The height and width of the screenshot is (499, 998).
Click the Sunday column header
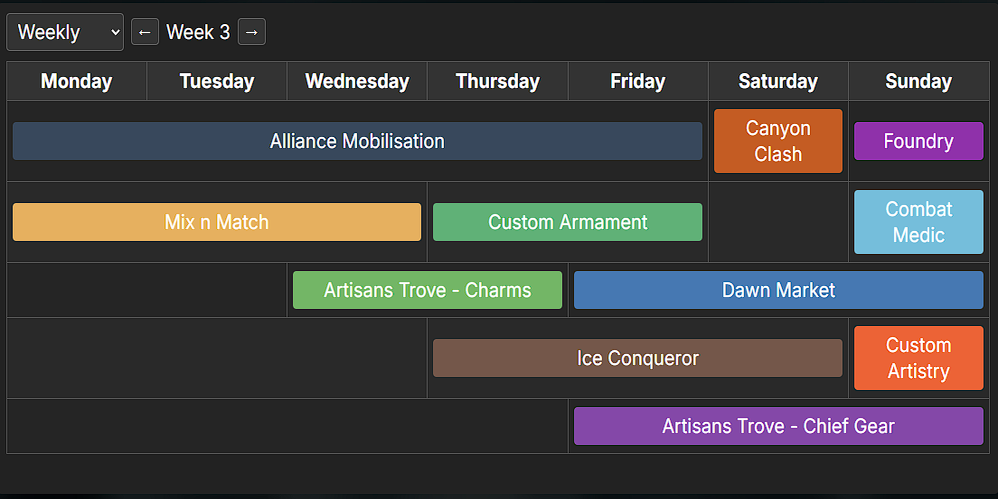tap(918, 81)
